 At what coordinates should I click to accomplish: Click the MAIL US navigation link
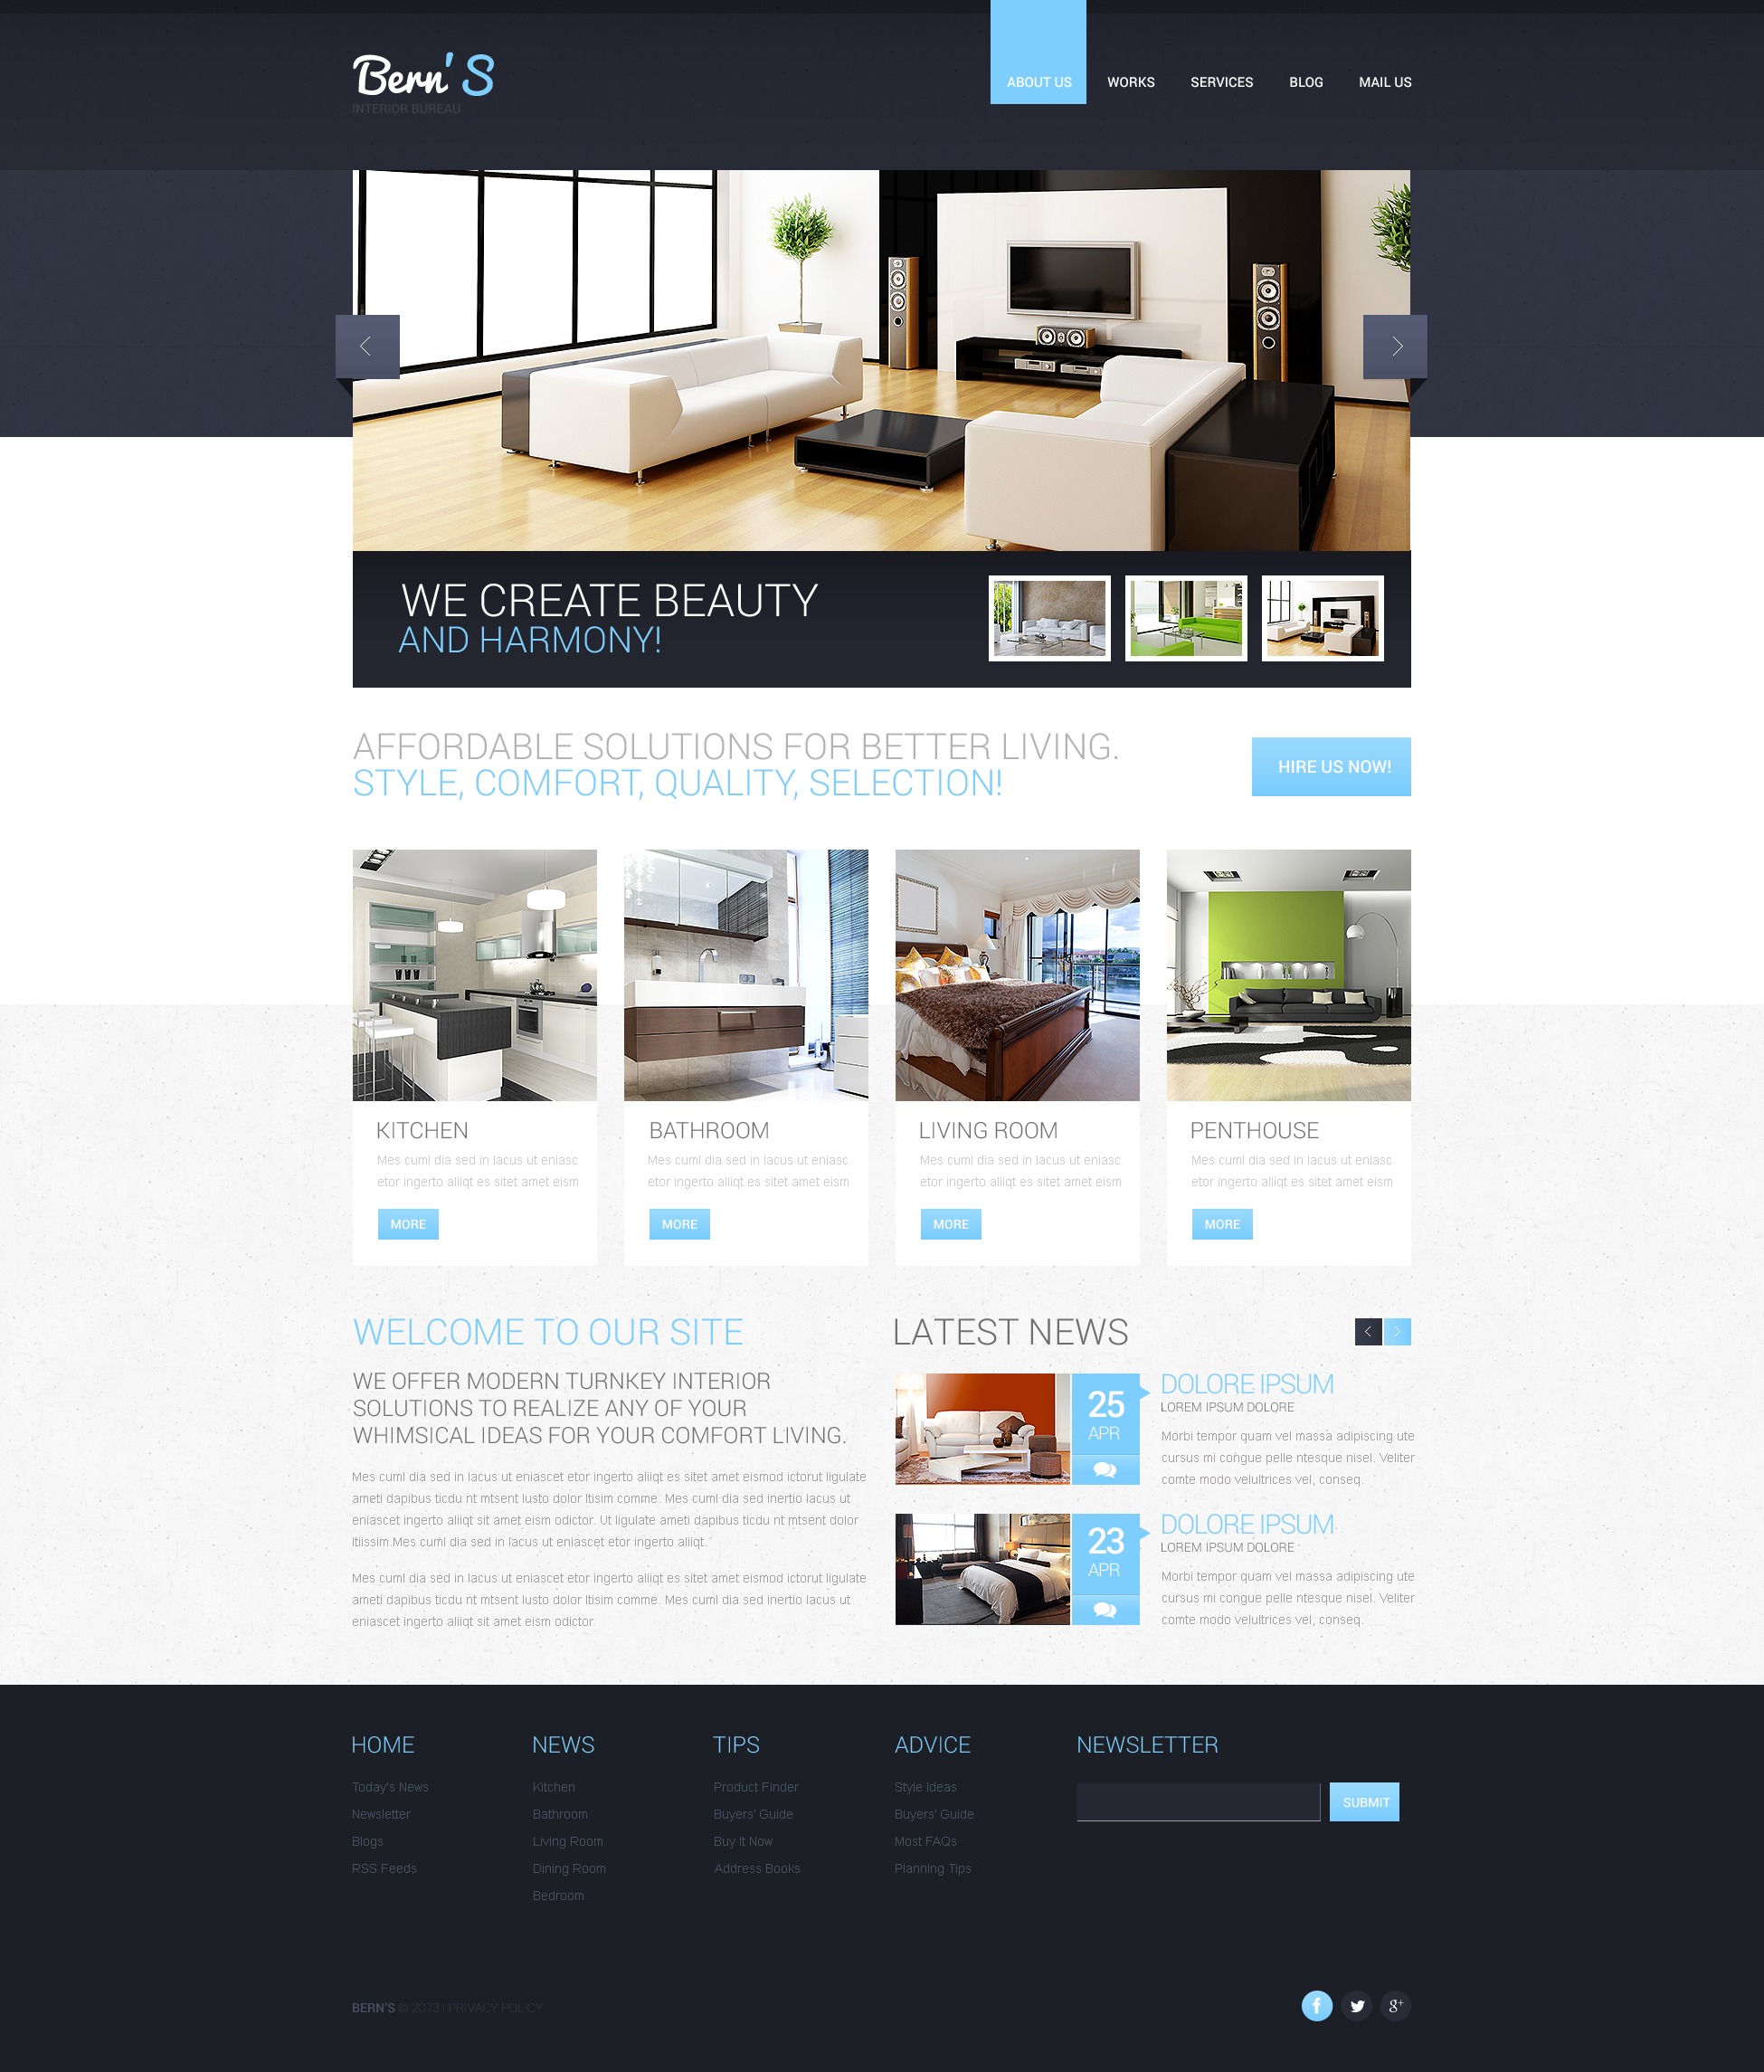[x=1382, y=81]
